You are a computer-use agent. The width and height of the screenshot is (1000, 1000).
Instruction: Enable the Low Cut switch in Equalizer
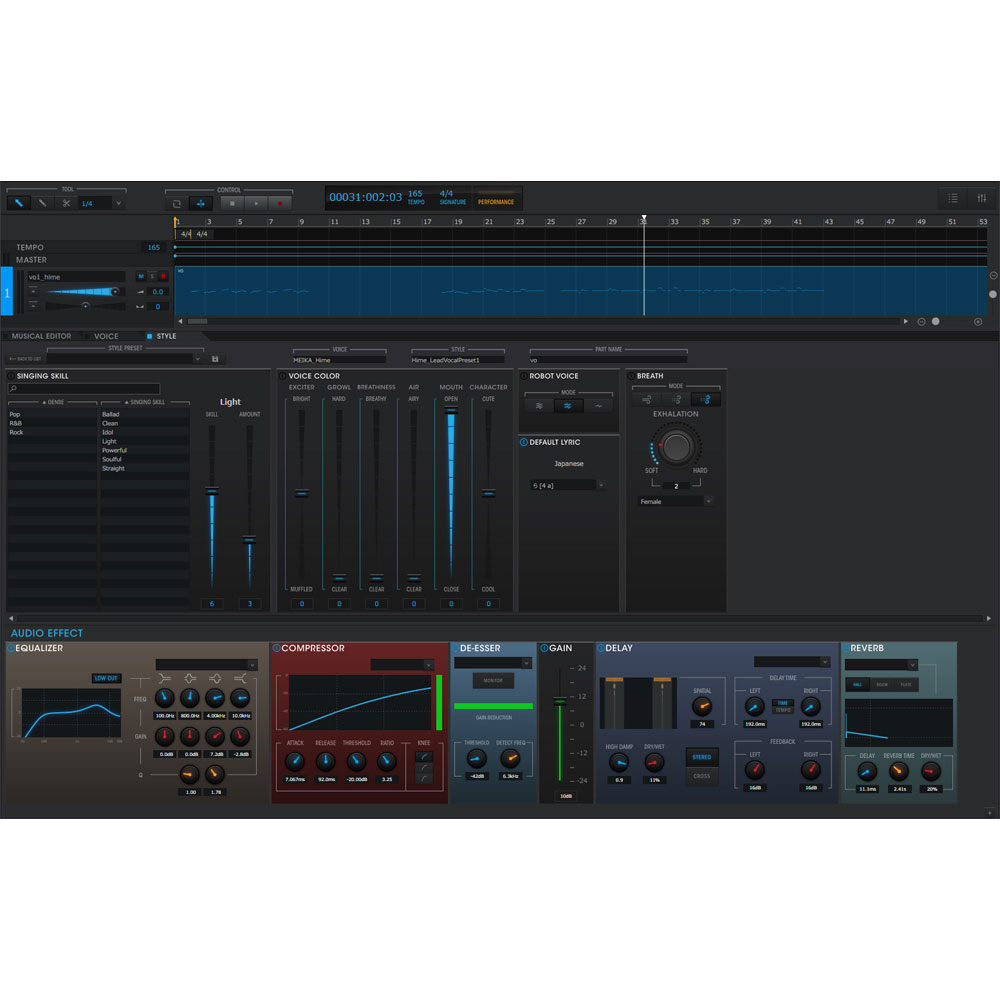(106, 678)
